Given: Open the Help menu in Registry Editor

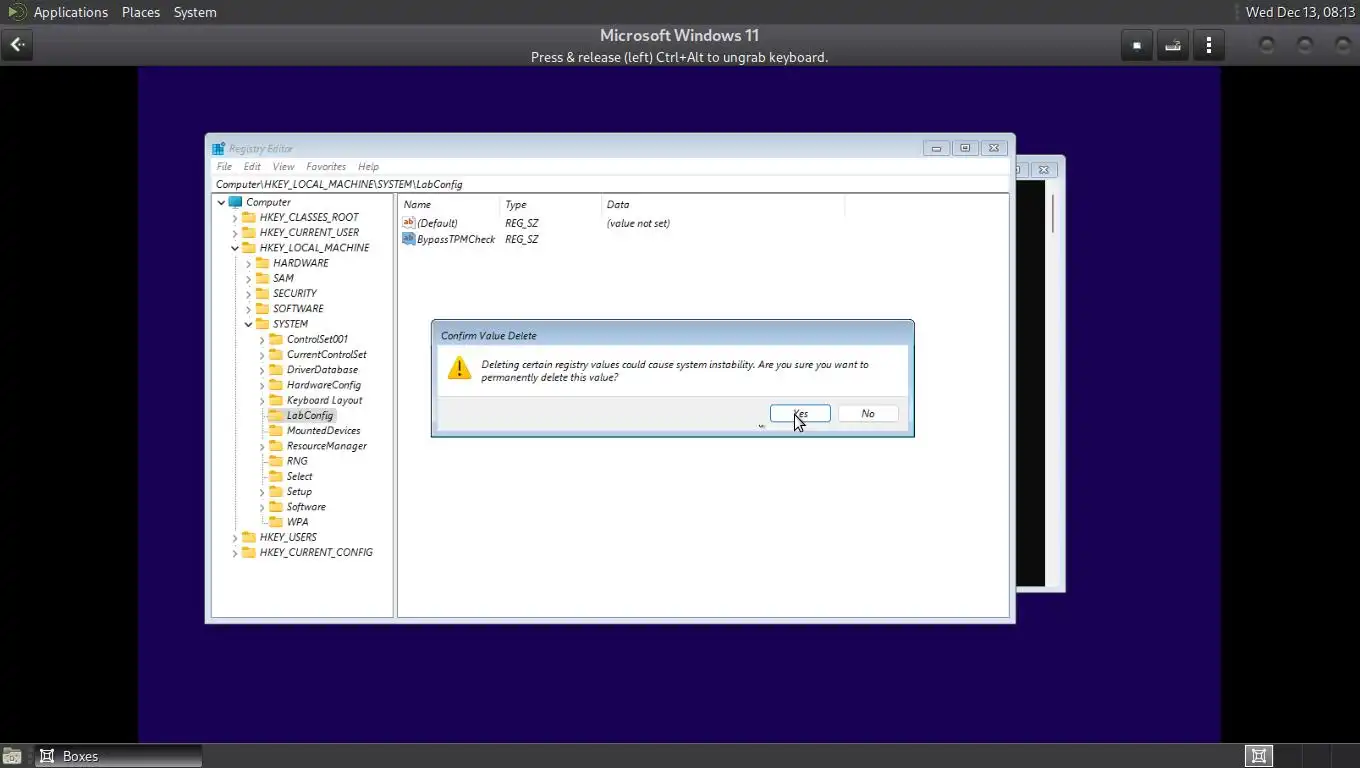Looking at the screenshot, I should pos(368,167).
